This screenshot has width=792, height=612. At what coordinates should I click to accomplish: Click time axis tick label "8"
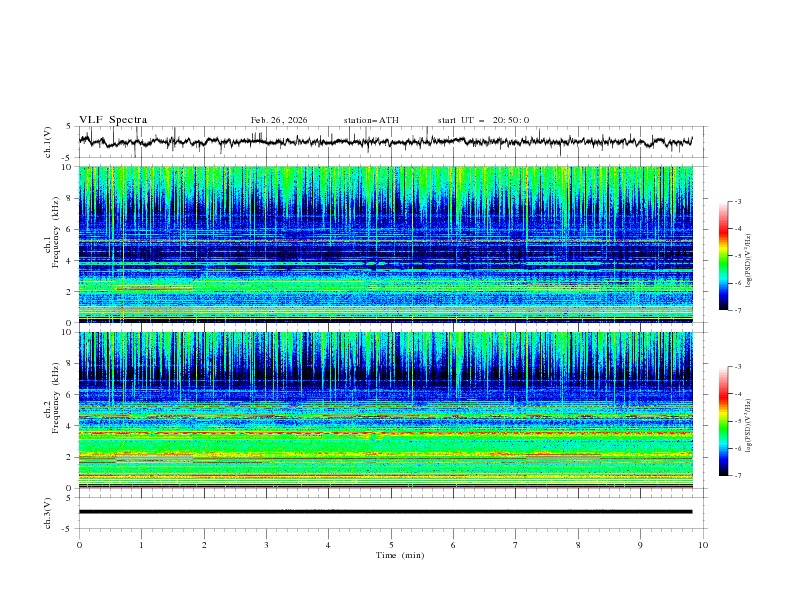click(x=578, y=545)
